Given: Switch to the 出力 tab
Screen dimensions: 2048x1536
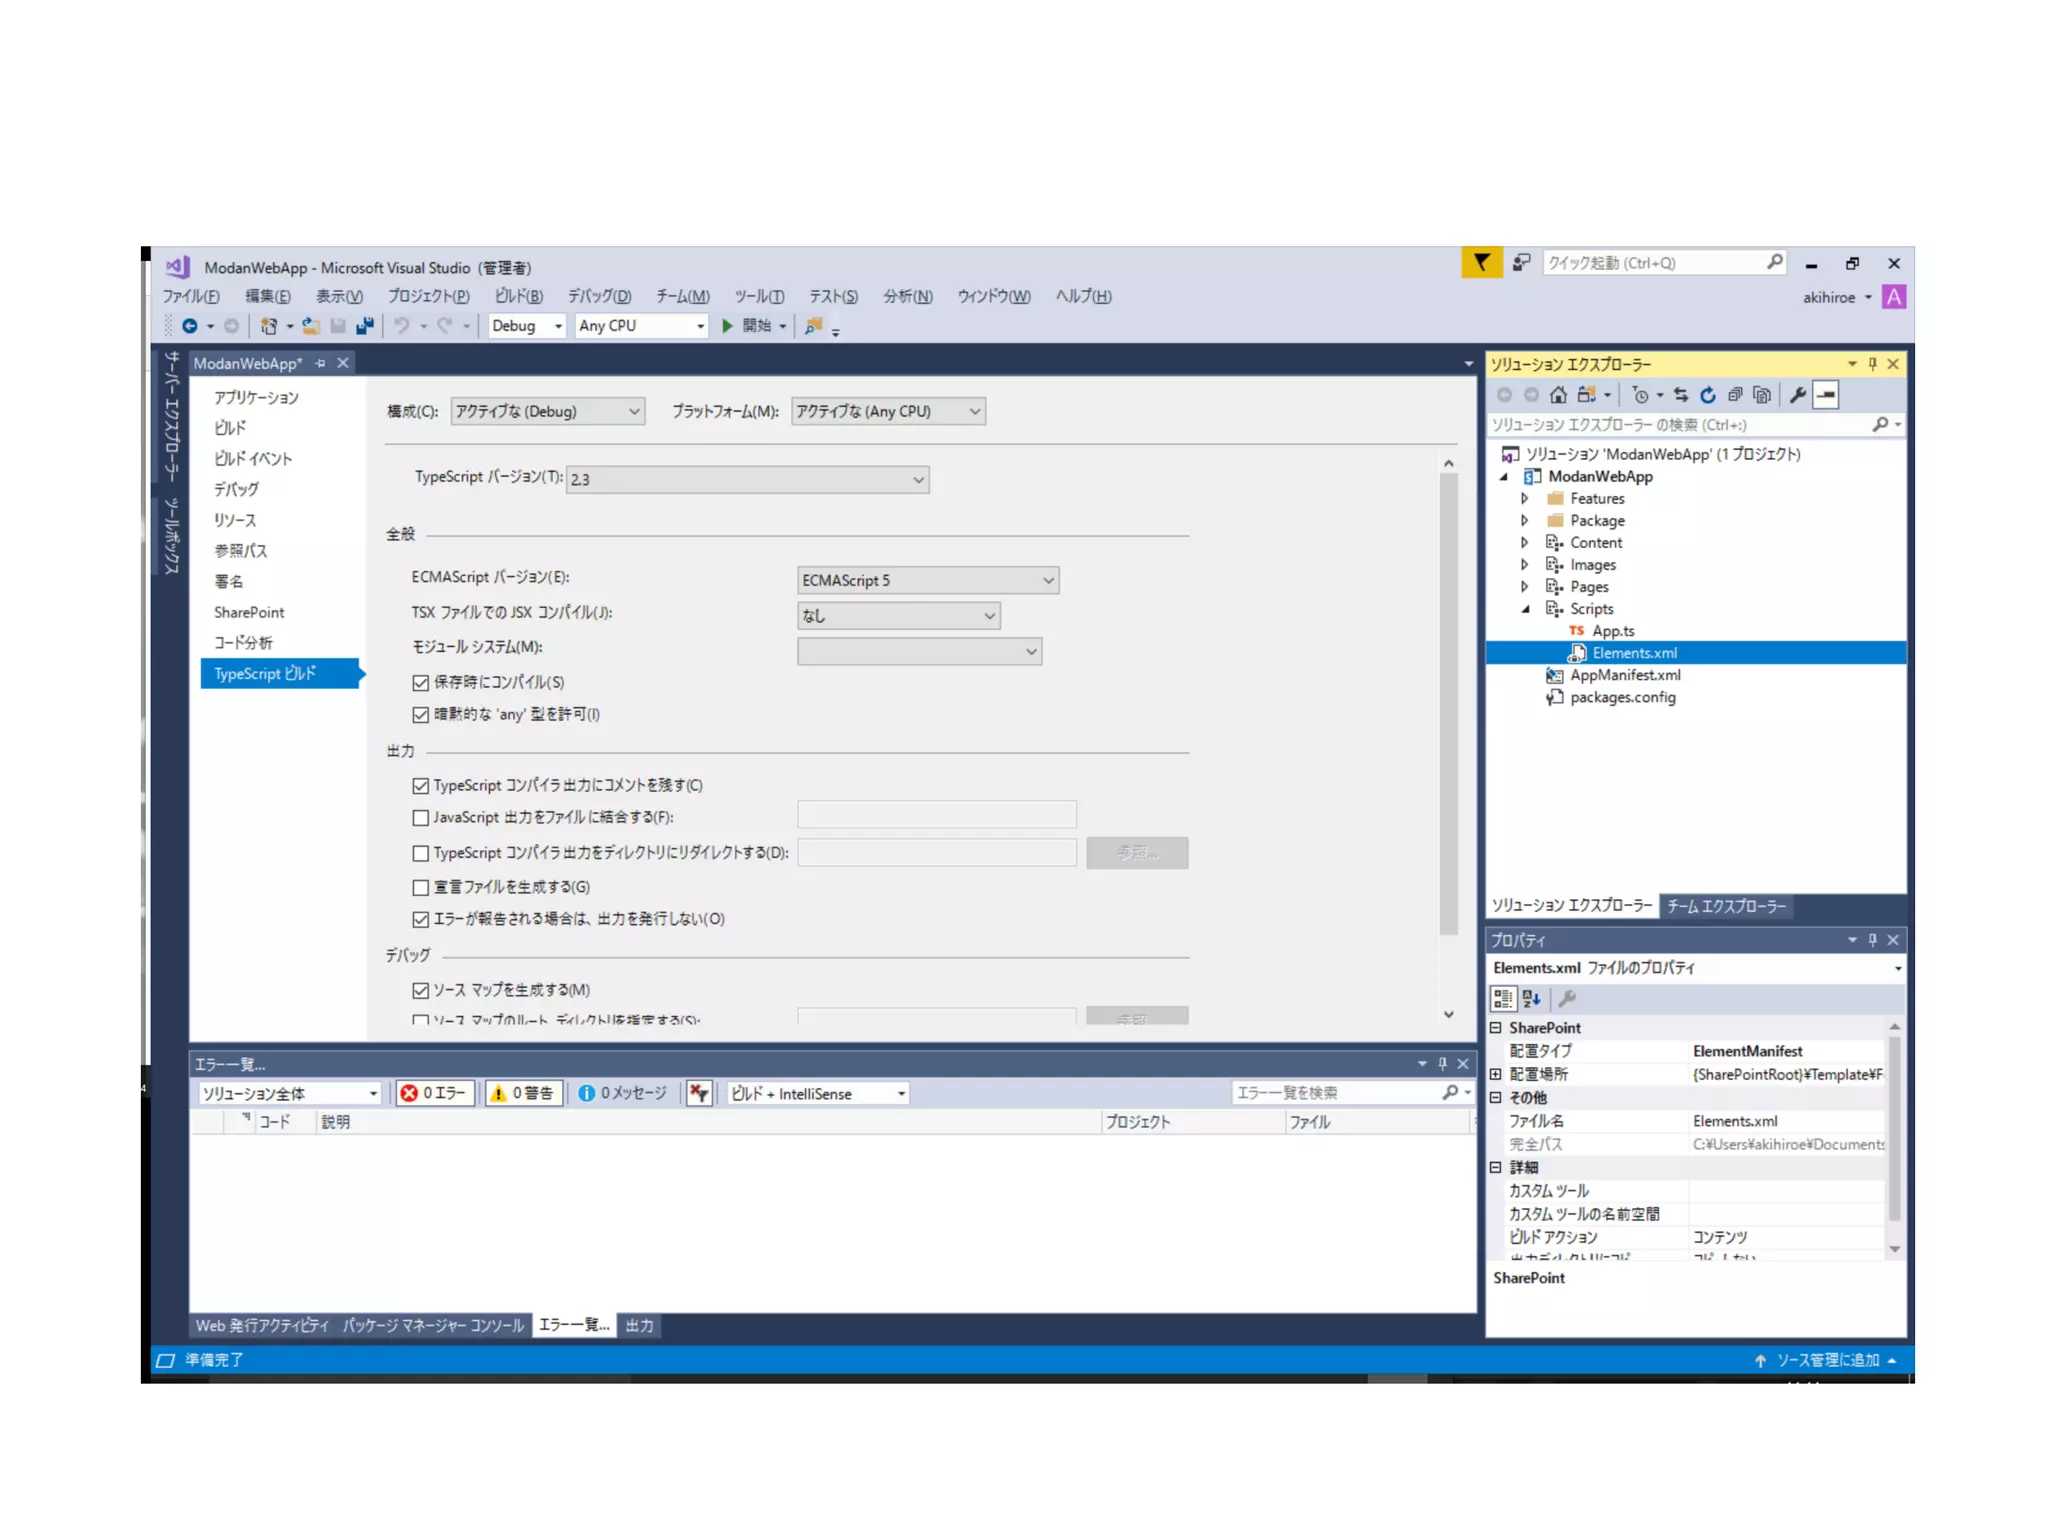Looking at the screenshot, I should pos(639,1325).
